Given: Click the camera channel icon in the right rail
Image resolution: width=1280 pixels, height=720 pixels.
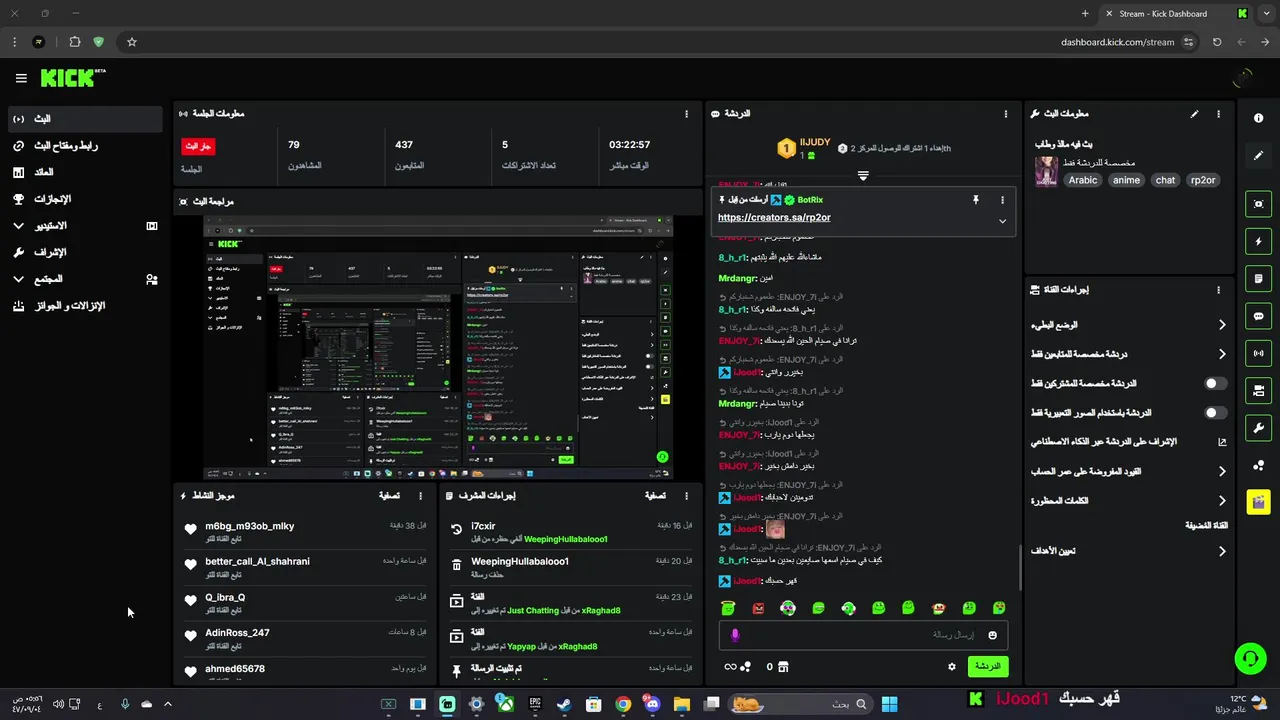Looking at the screenshot, I should (1258, 390).
